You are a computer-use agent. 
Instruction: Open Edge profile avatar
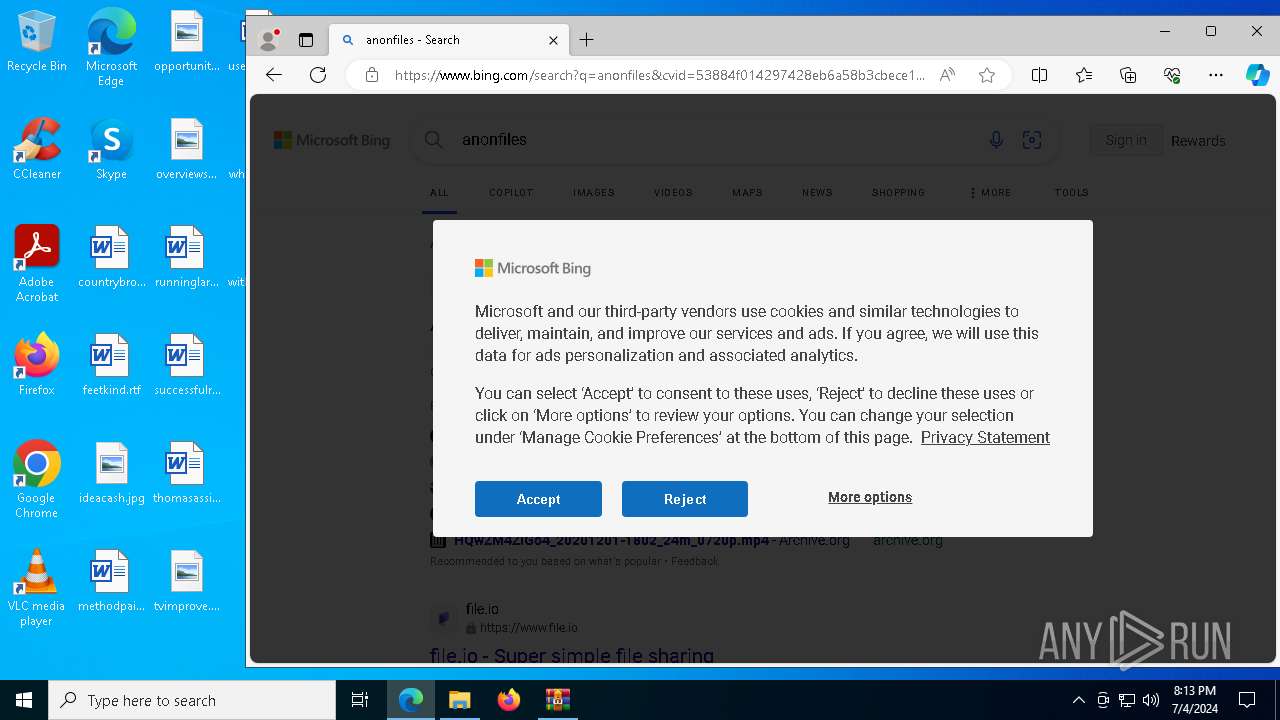pyautogui.click(x=268, y=40)
